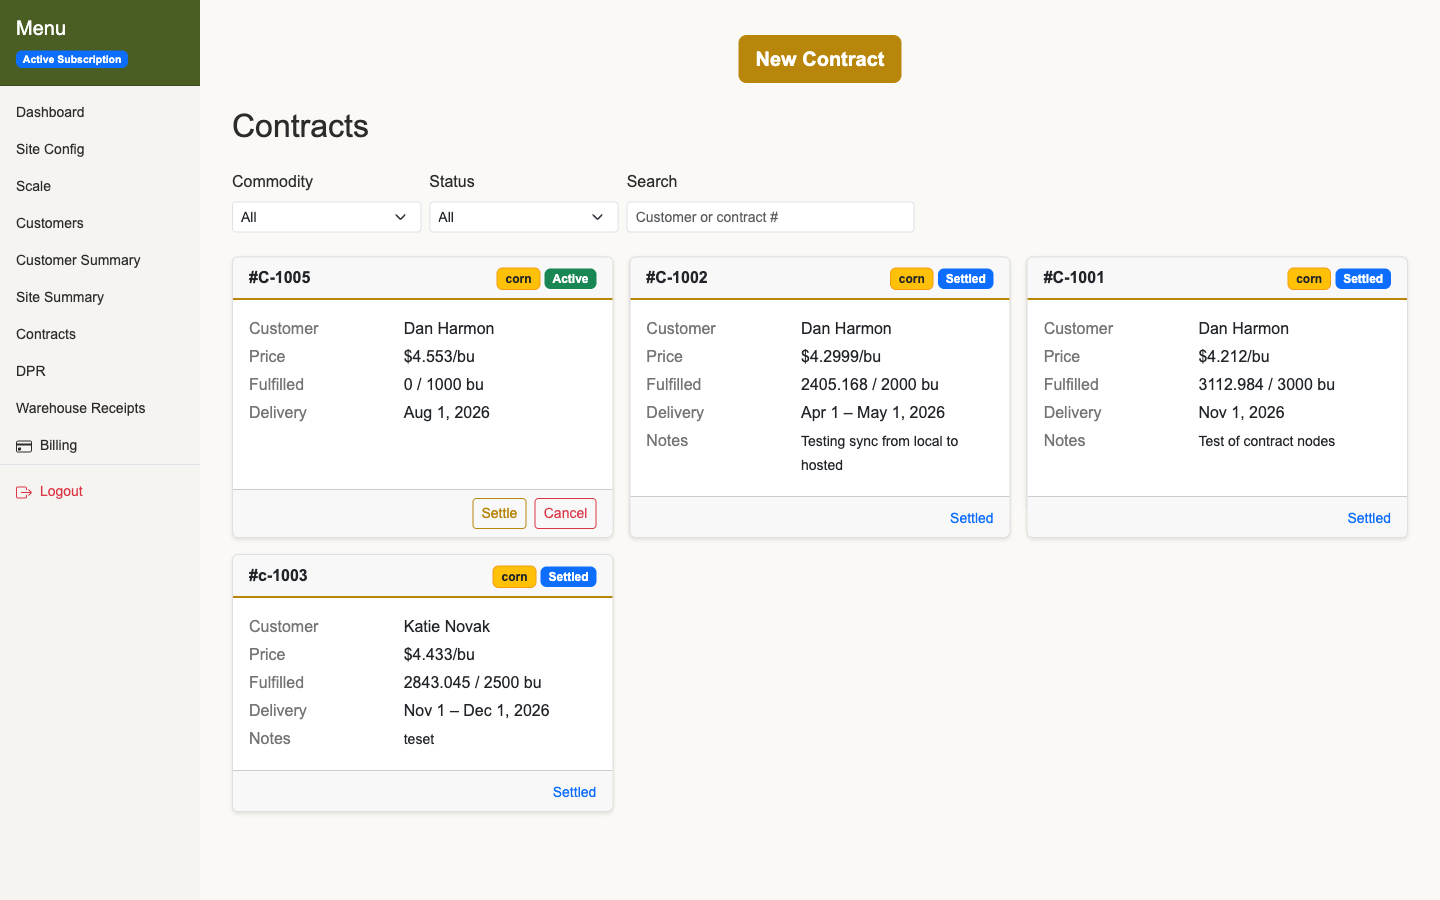Image resolution: width=1440 pixels, height=900 pixels.
Task: Click the New Contract button
Action: coord(819,59)
